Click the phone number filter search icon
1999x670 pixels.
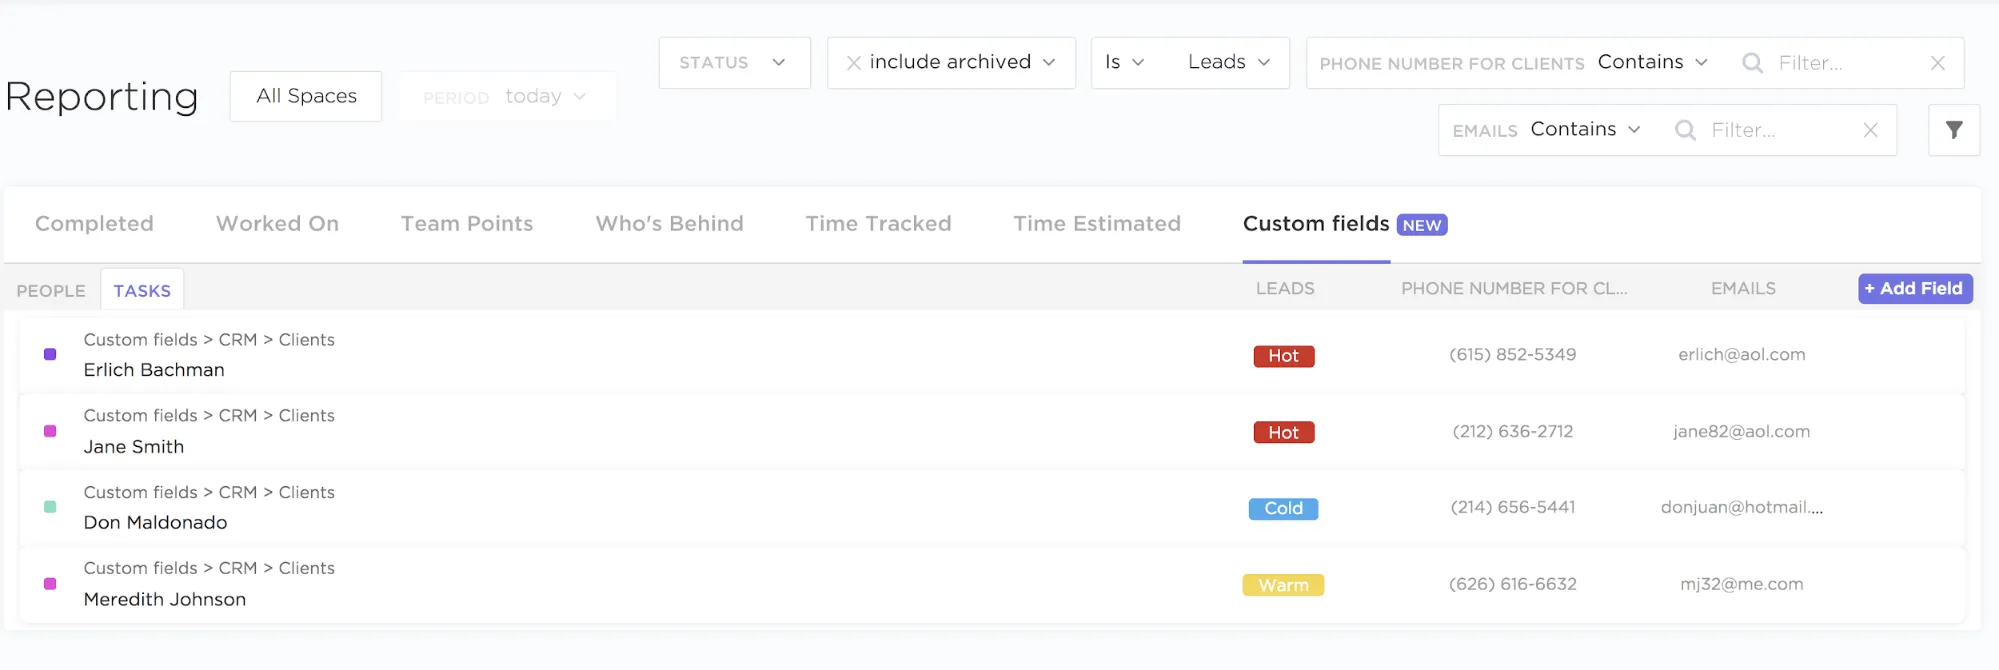(1752, 63)
